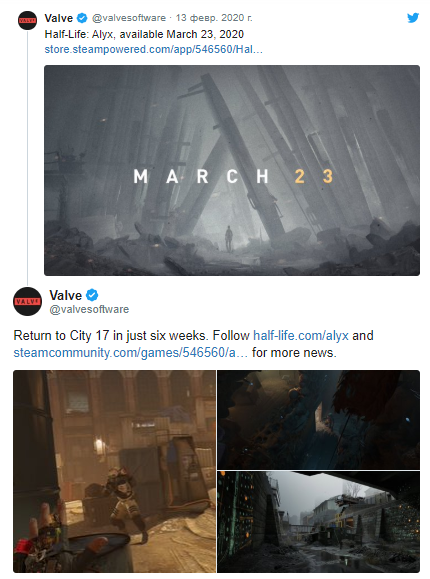Click the Half-Life: Alyx available March 23 text
430x579 pixels.
(144, 34)
